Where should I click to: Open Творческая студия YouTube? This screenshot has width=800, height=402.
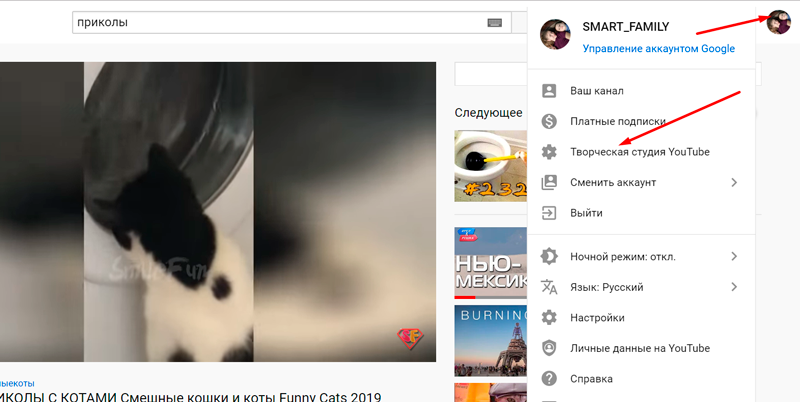pyautogui.click(x=640, y=152)
